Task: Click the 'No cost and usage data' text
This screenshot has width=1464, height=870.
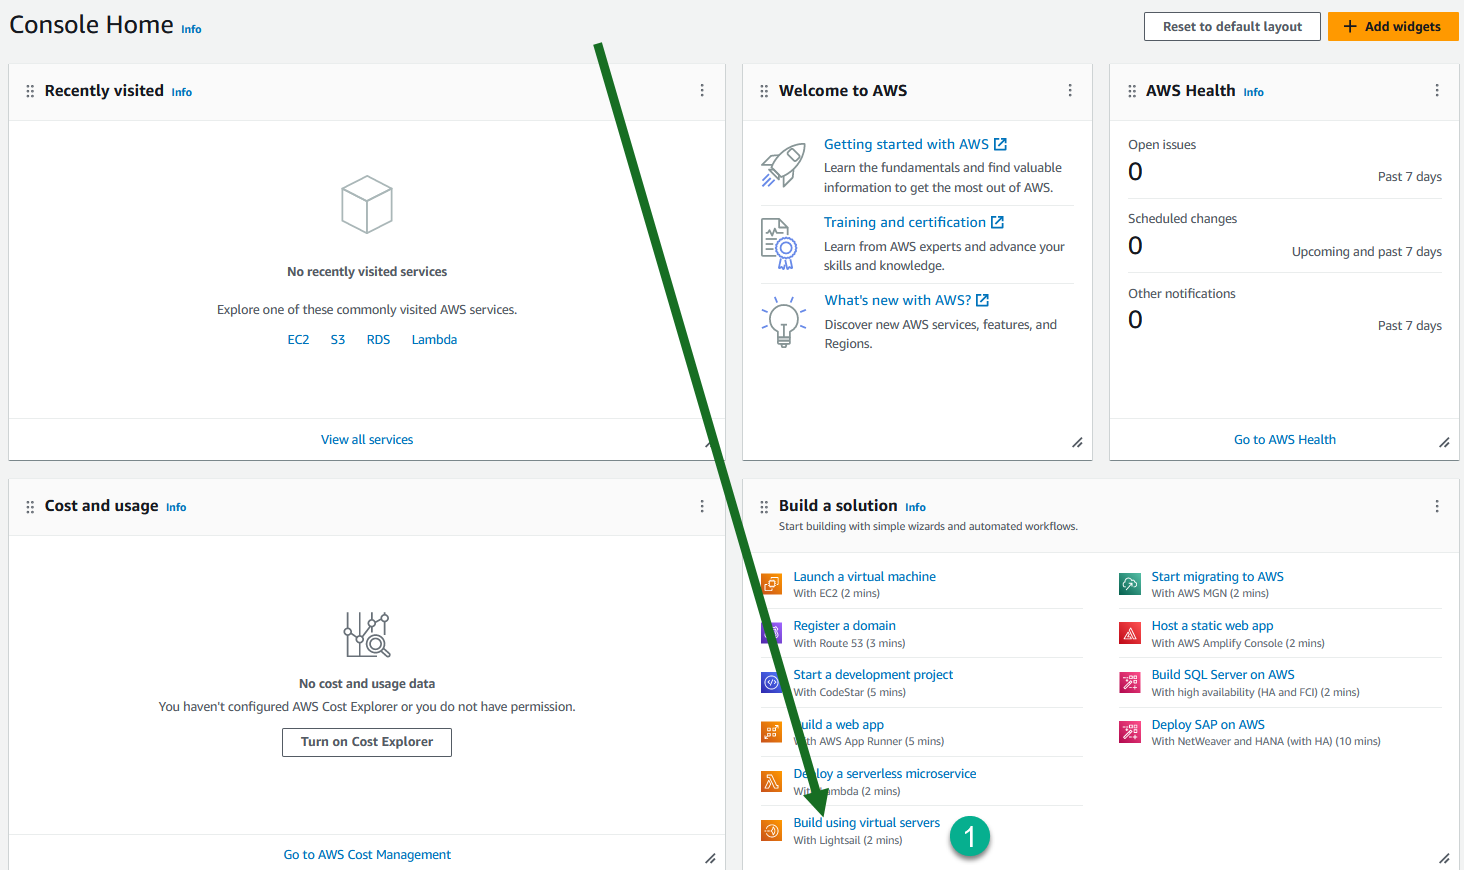Action: click(367, 684)
